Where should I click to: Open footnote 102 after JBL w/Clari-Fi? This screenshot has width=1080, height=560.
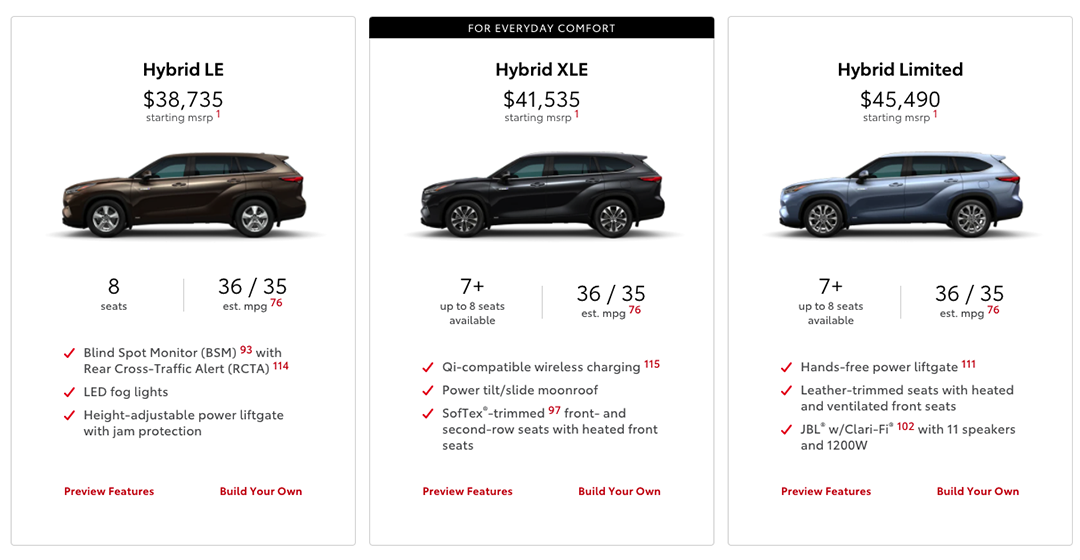click(906, 426)
